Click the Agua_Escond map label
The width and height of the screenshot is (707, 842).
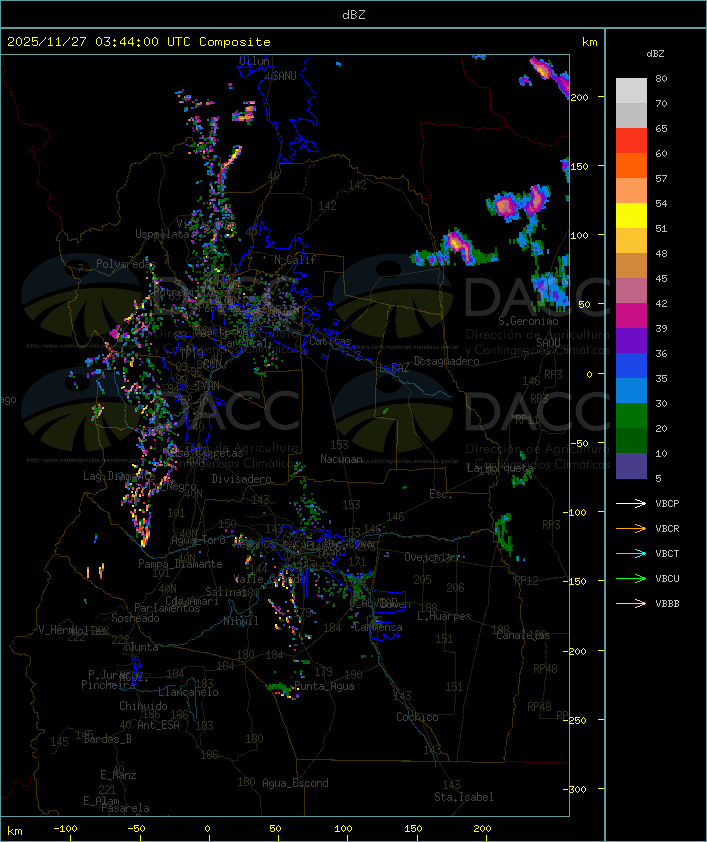[295, 783]
